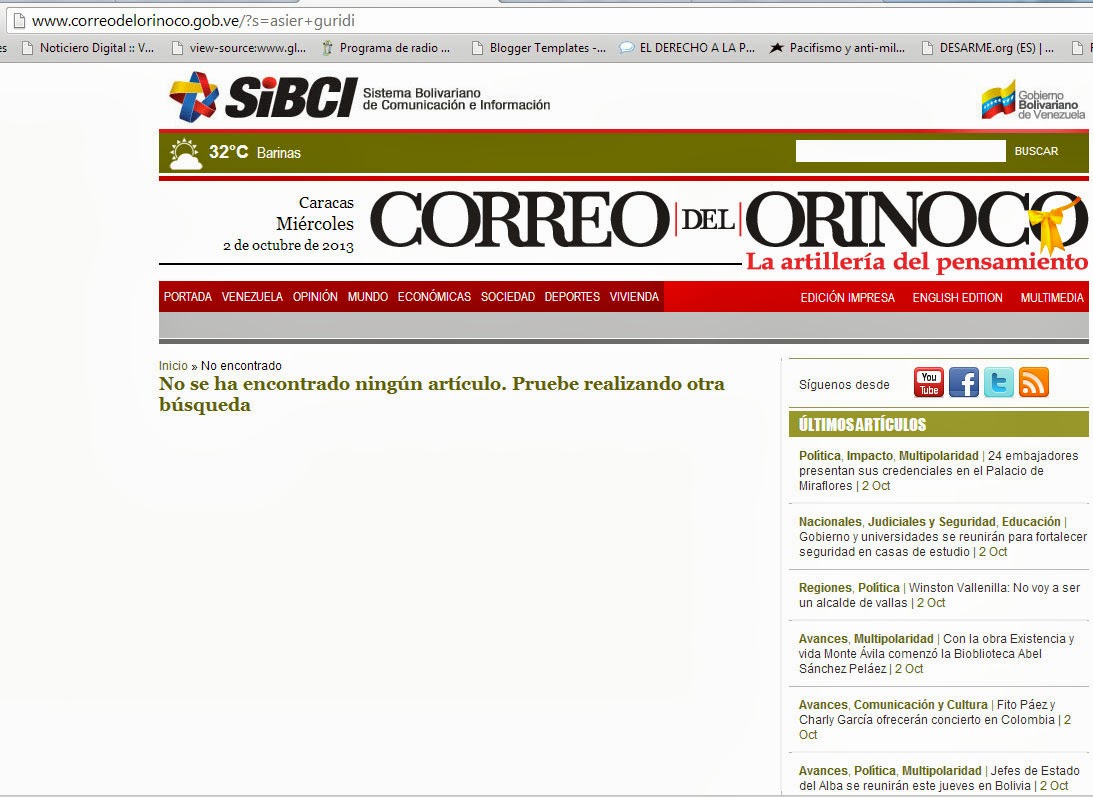
Task: Open the Noticiero Digital bookmark
Action: pyautogui.click(x=88, y=48)
